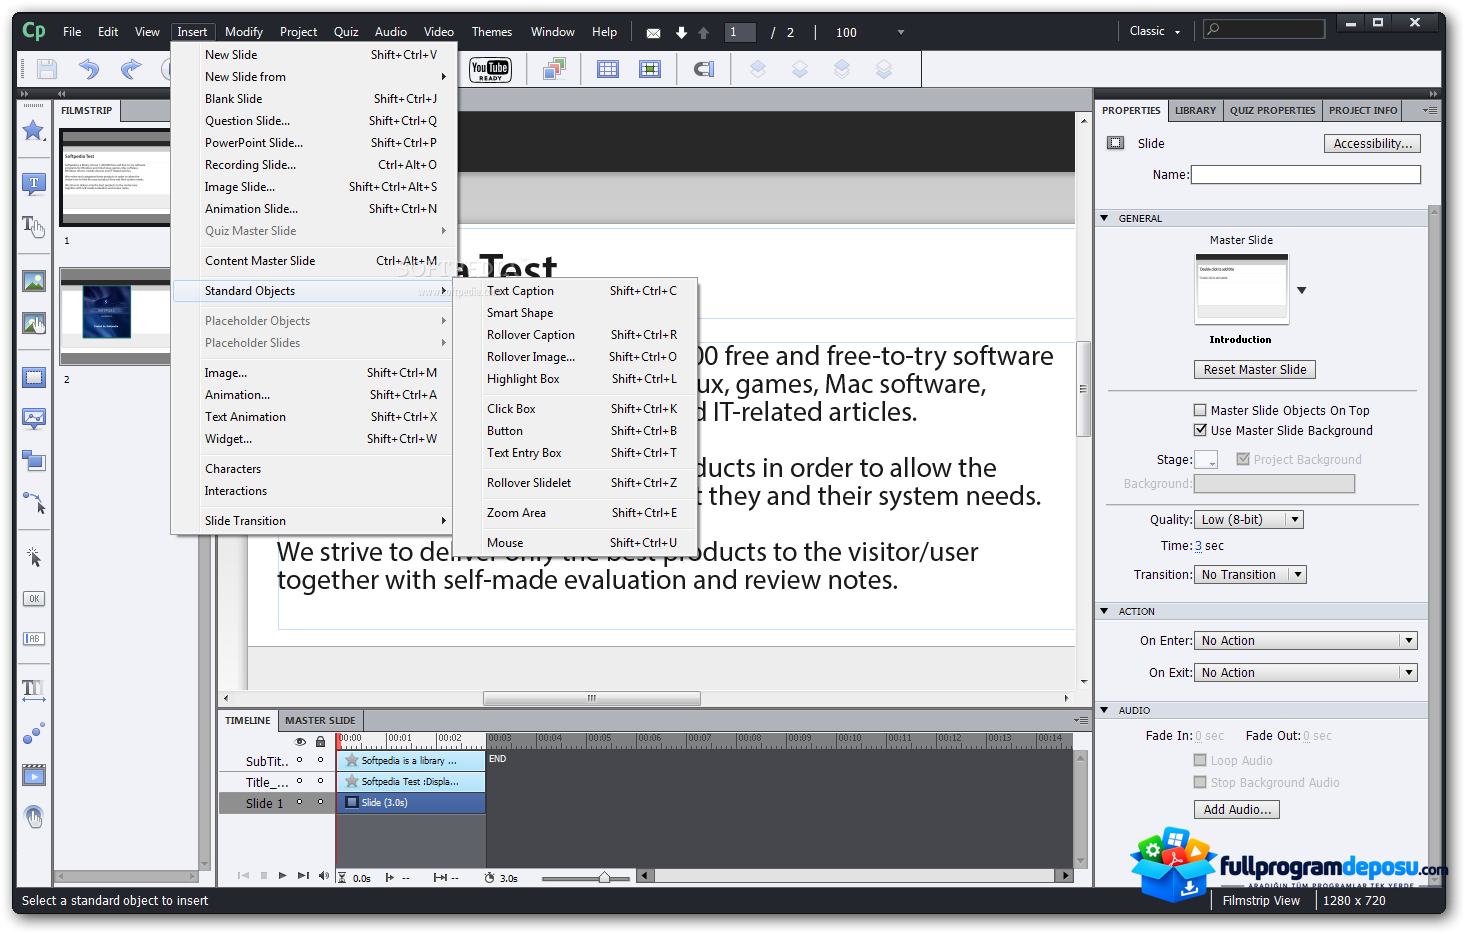Open the Classic workspace dropdown
Screen dimensions: 1466x934
pyautogui.click(x=1155, y=31)
